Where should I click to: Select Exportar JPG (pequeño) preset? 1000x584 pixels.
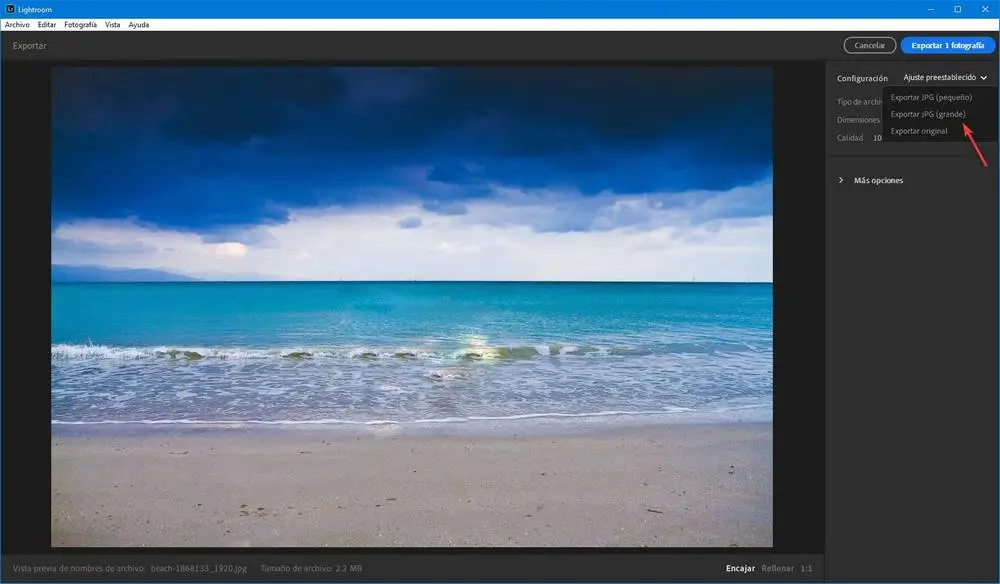click(931, 98)
